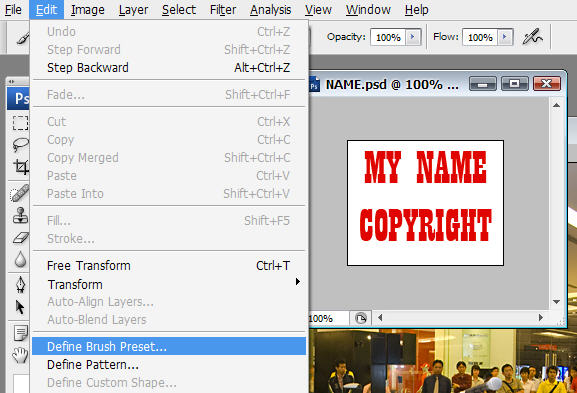The width and height of the screenshot is (577, 393).
Task: Open the Filter menu
Action: 223,10
